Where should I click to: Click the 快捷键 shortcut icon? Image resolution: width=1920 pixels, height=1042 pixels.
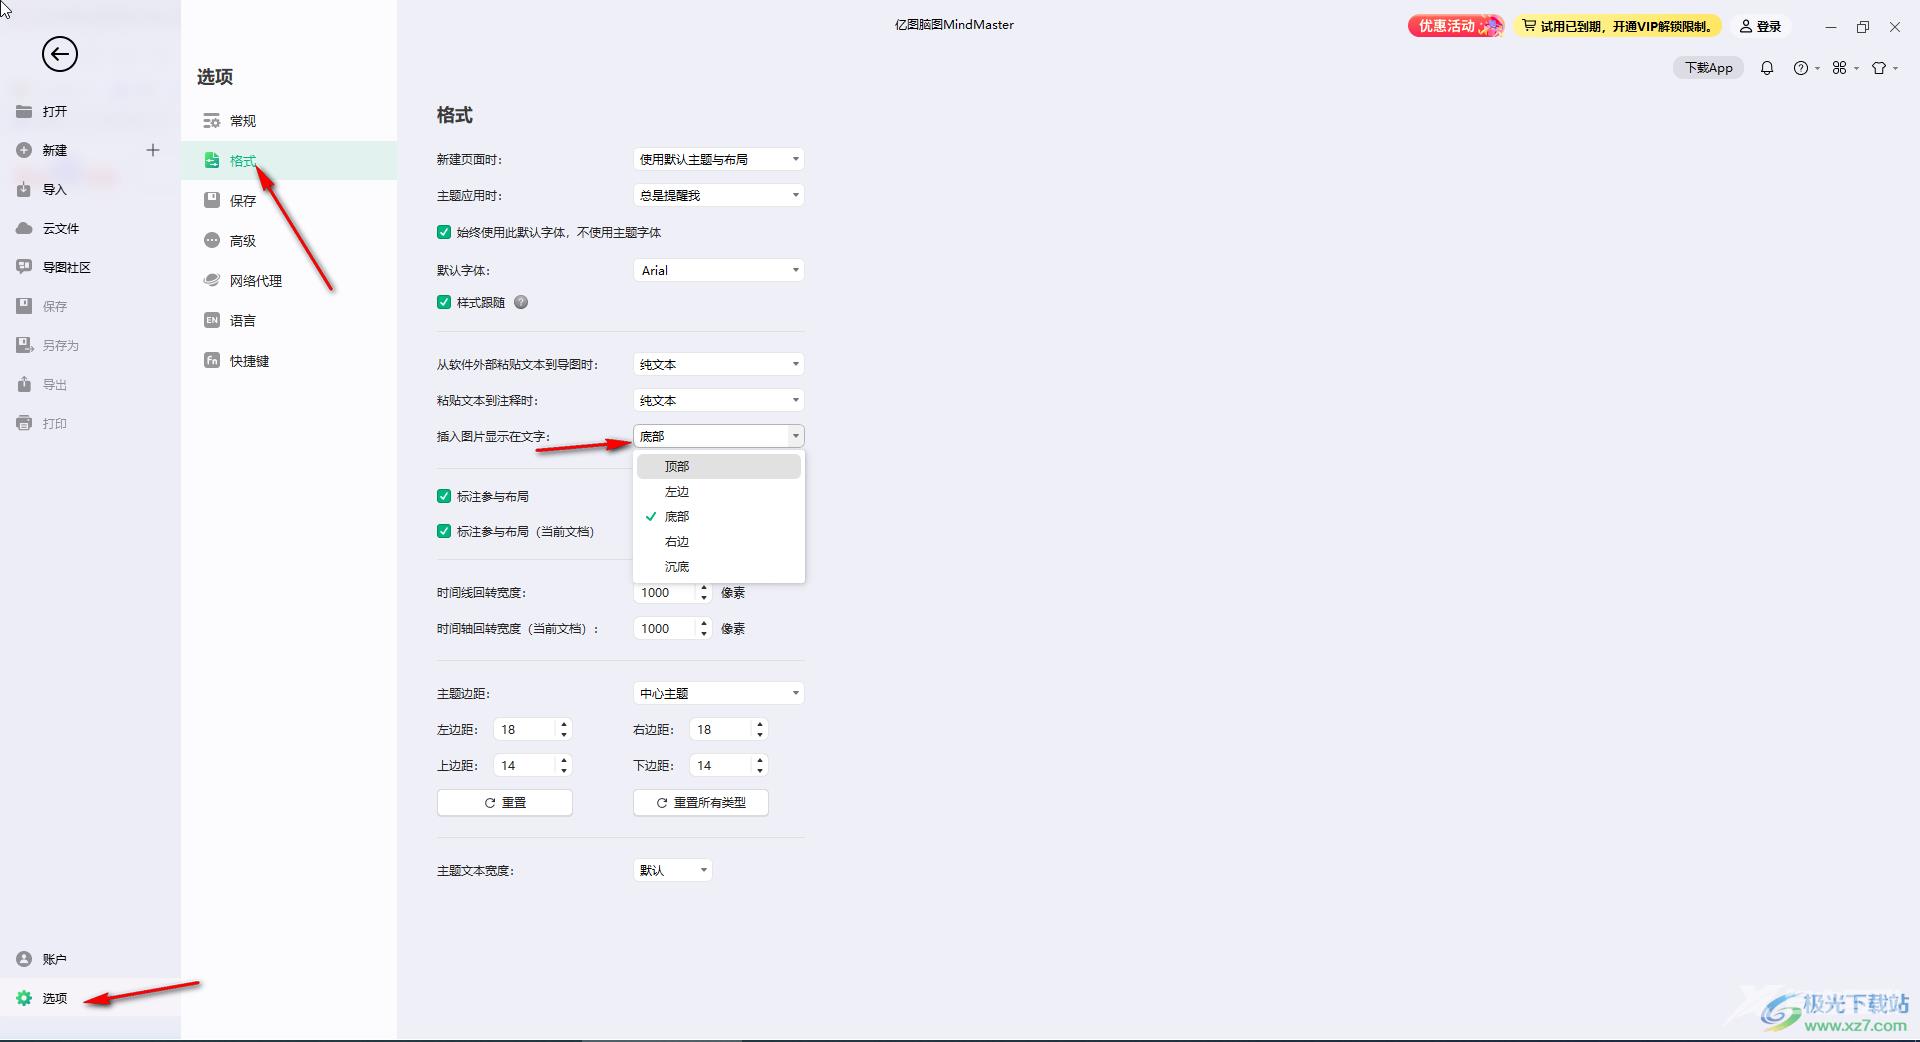[x=212, y=361]
